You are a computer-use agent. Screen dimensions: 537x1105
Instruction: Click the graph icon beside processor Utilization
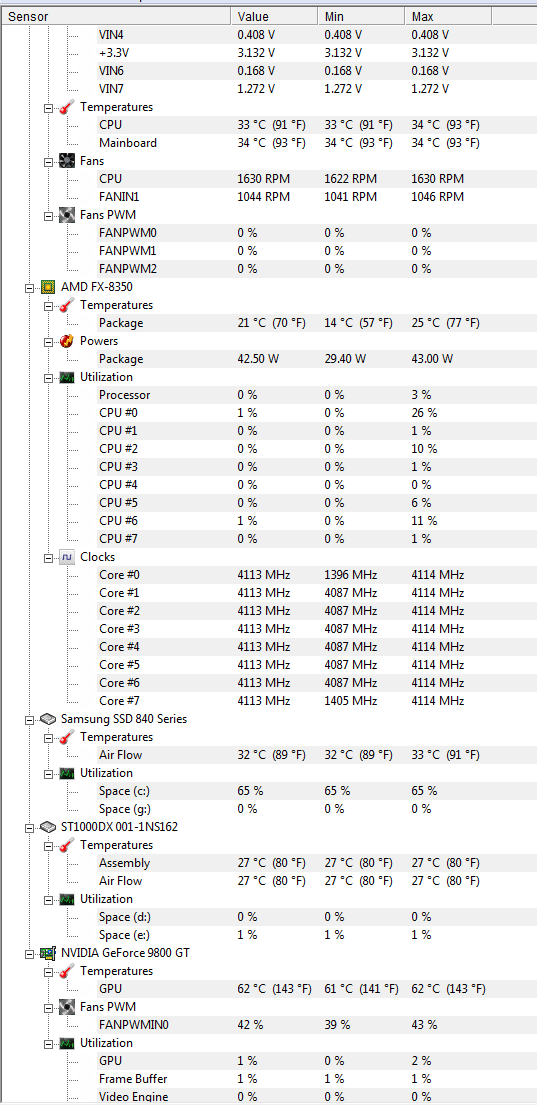click(68, 377)
